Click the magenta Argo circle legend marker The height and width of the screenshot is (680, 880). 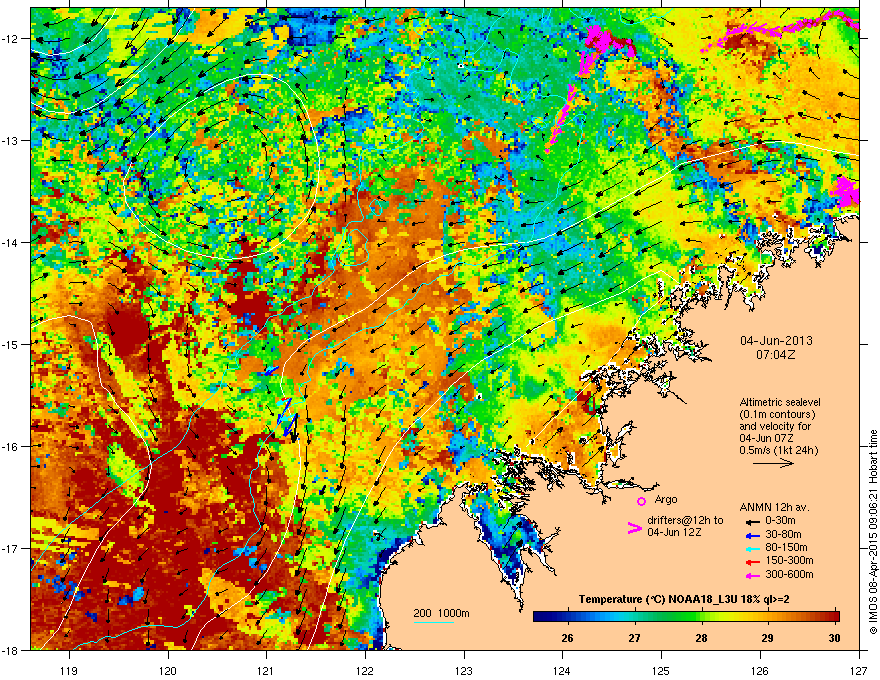641,501
